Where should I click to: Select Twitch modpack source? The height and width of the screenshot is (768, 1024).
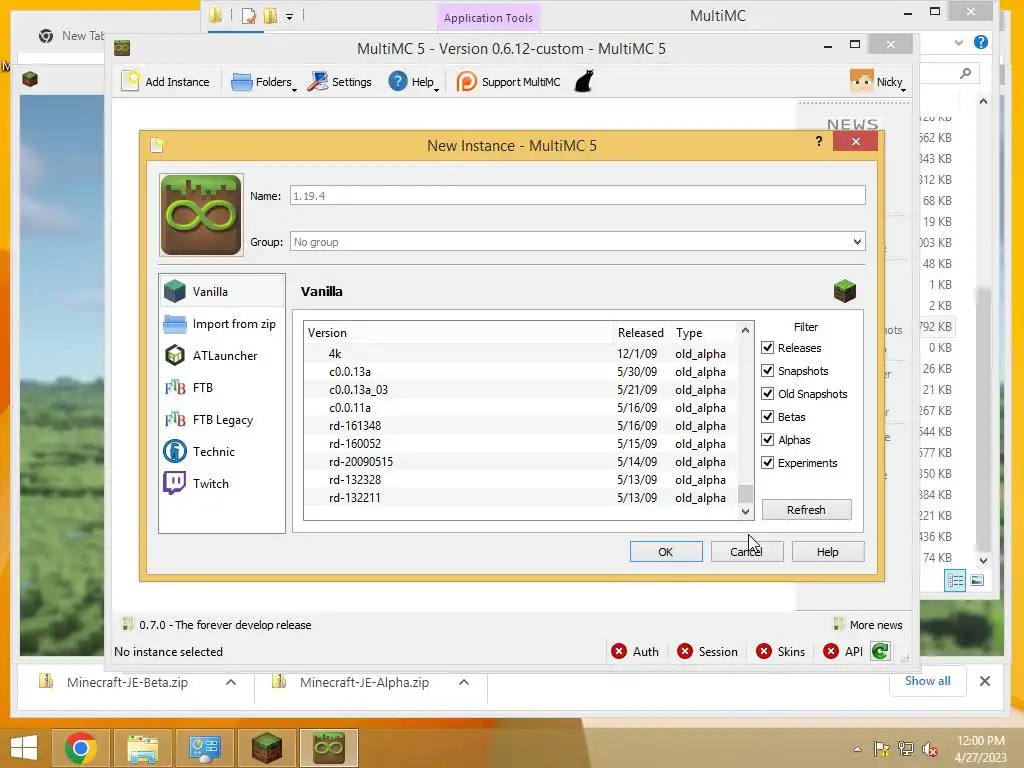[221, 483]
